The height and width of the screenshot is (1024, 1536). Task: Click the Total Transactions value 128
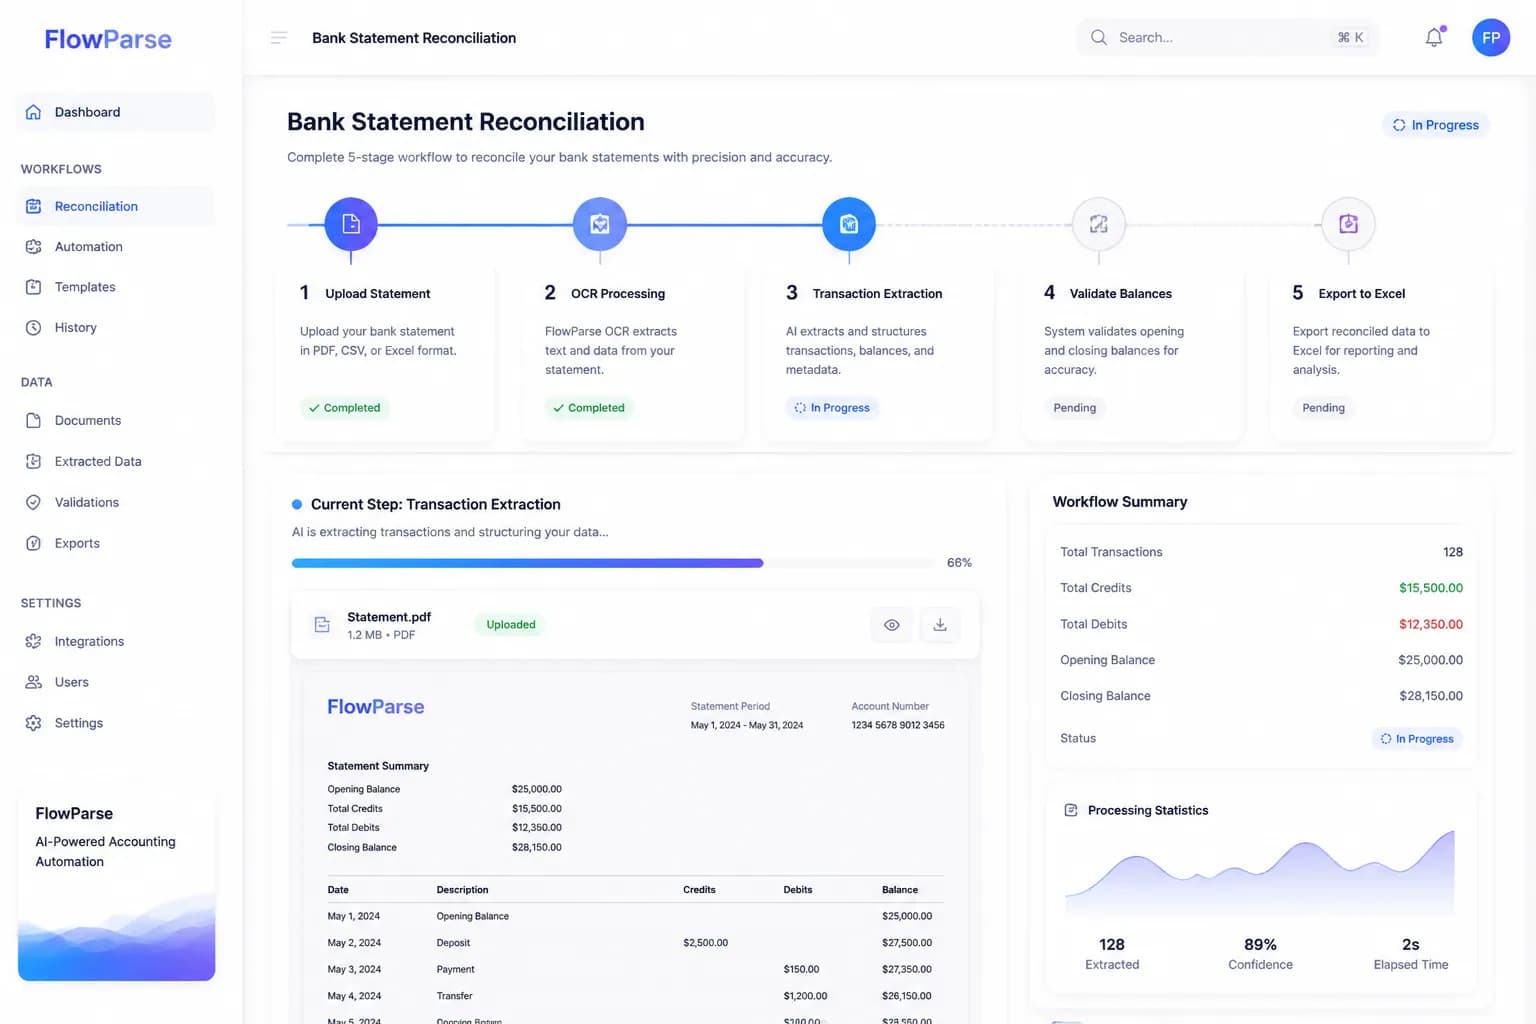(x=1453, y=552)
